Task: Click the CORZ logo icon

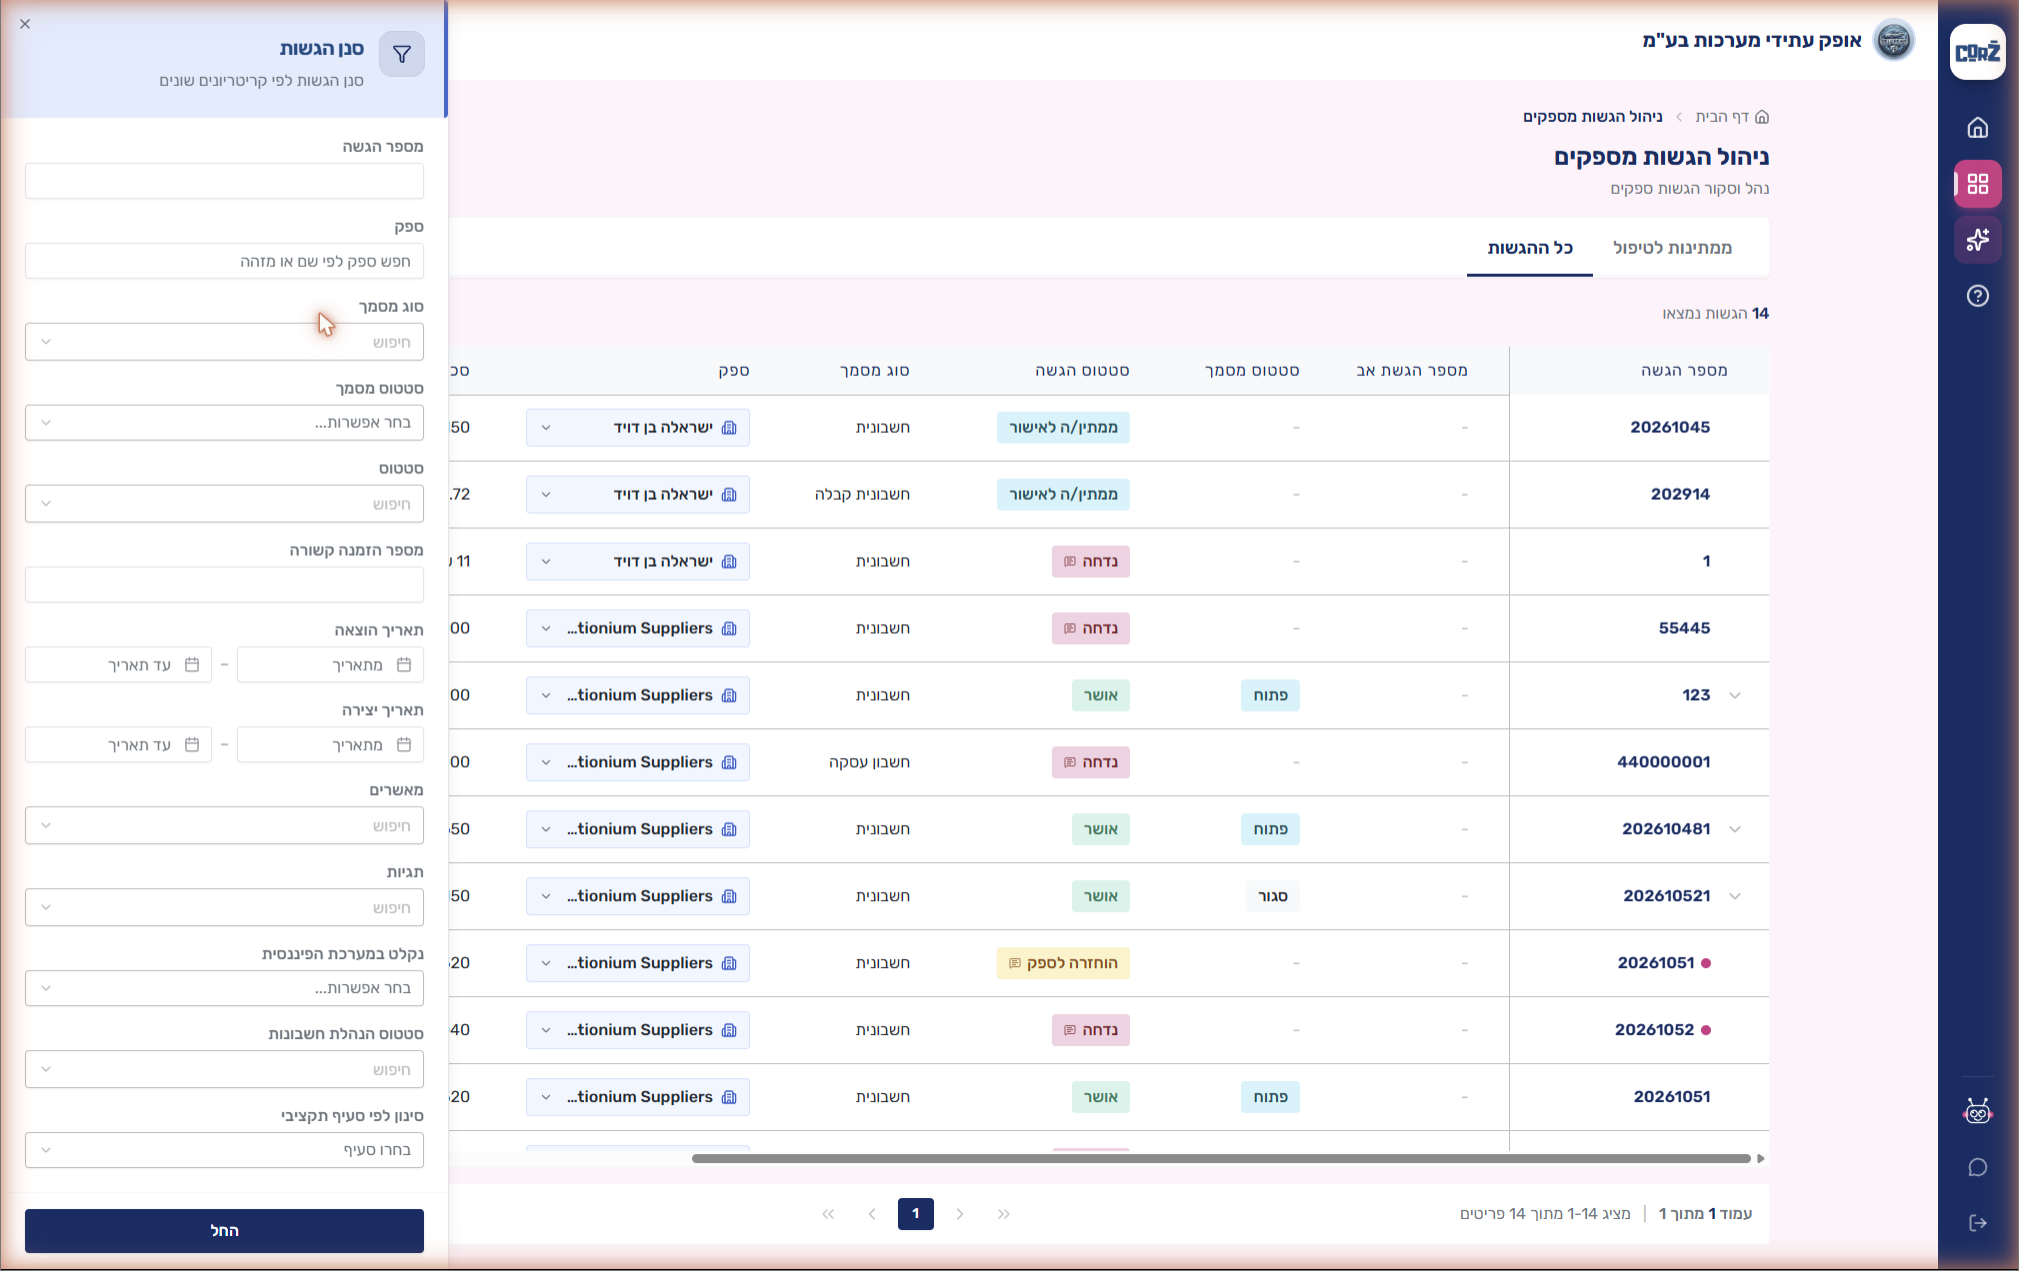Action: (1977, 52)
